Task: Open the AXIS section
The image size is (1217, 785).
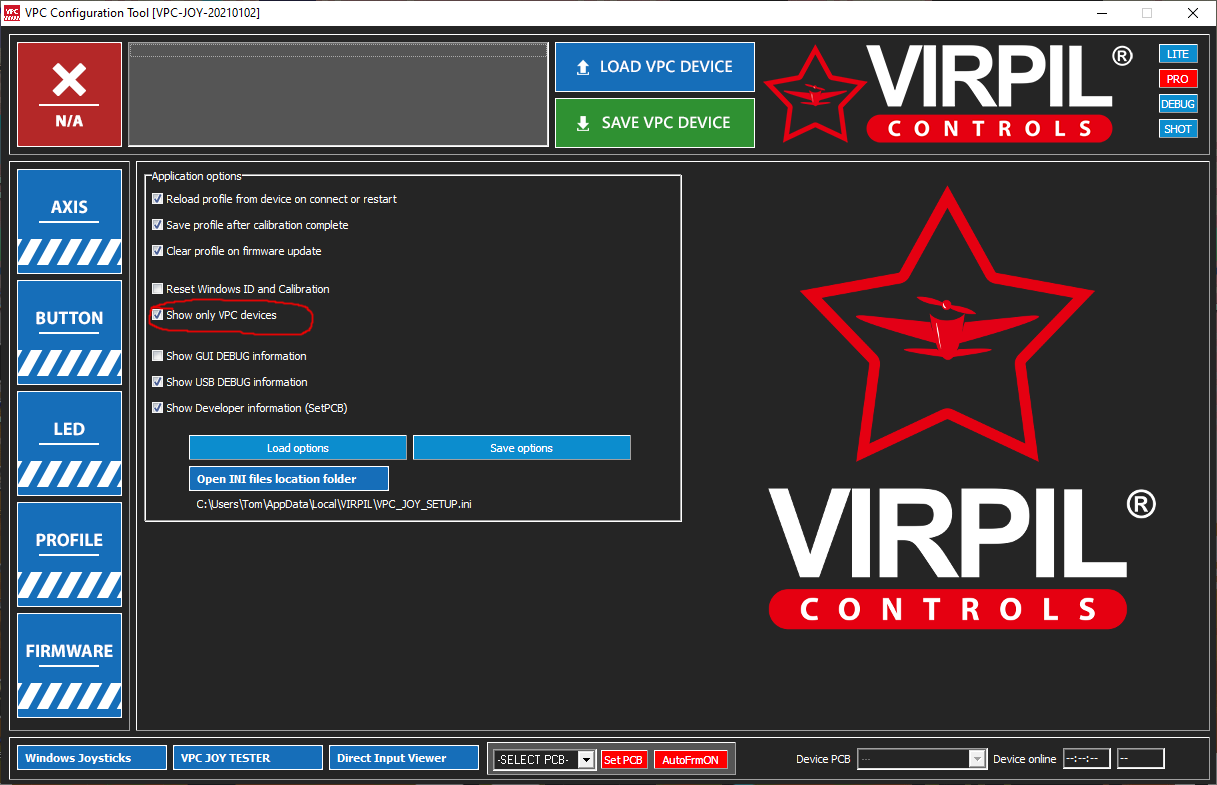Action: 69,221
